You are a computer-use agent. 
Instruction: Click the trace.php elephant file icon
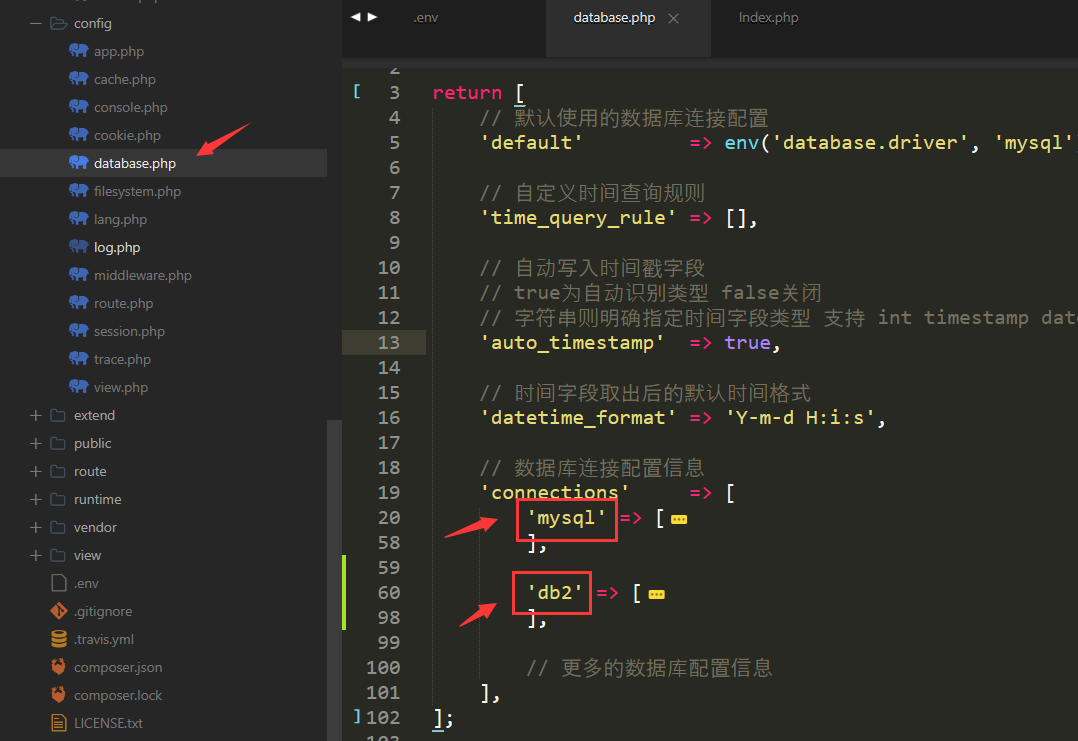(78, 359)
